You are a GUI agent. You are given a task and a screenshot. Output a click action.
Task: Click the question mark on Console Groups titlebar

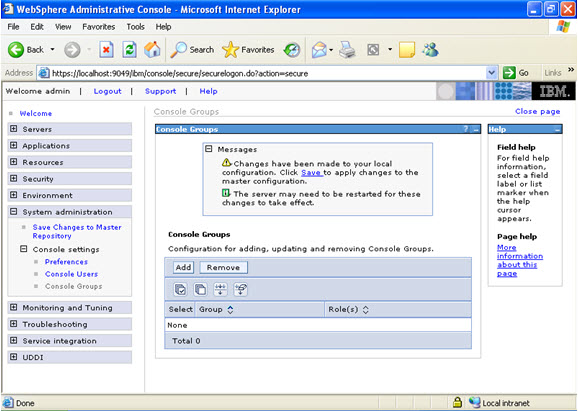click(466, 129)
